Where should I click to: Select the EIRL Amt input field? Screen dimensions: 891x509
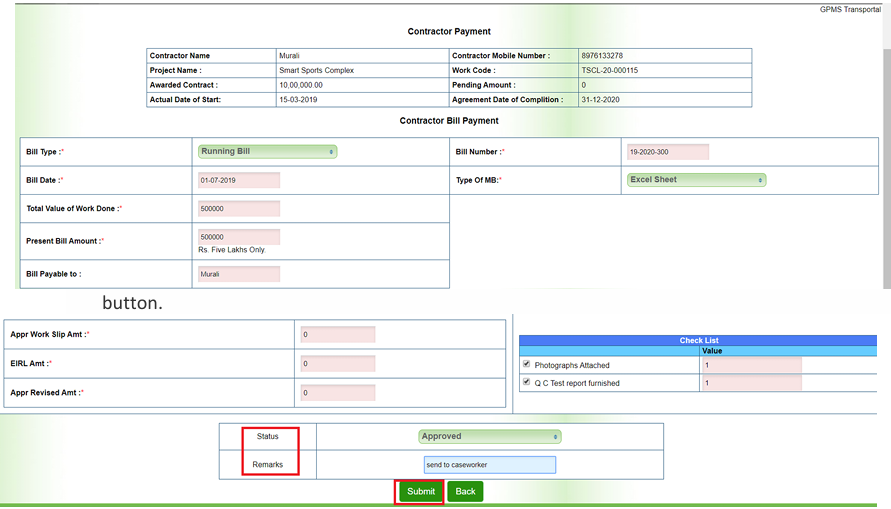[337, 364]
